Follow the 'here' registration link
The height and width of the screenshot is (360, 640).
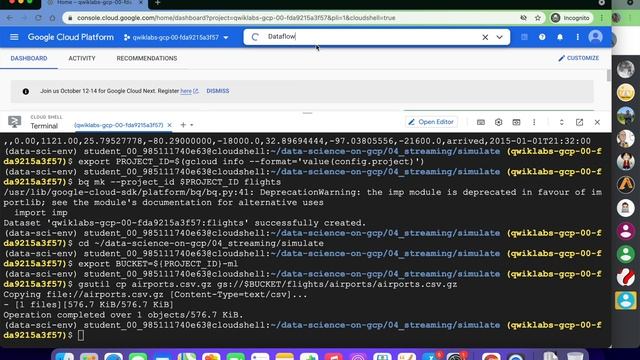pyautogui.click(x=186, y=91)
